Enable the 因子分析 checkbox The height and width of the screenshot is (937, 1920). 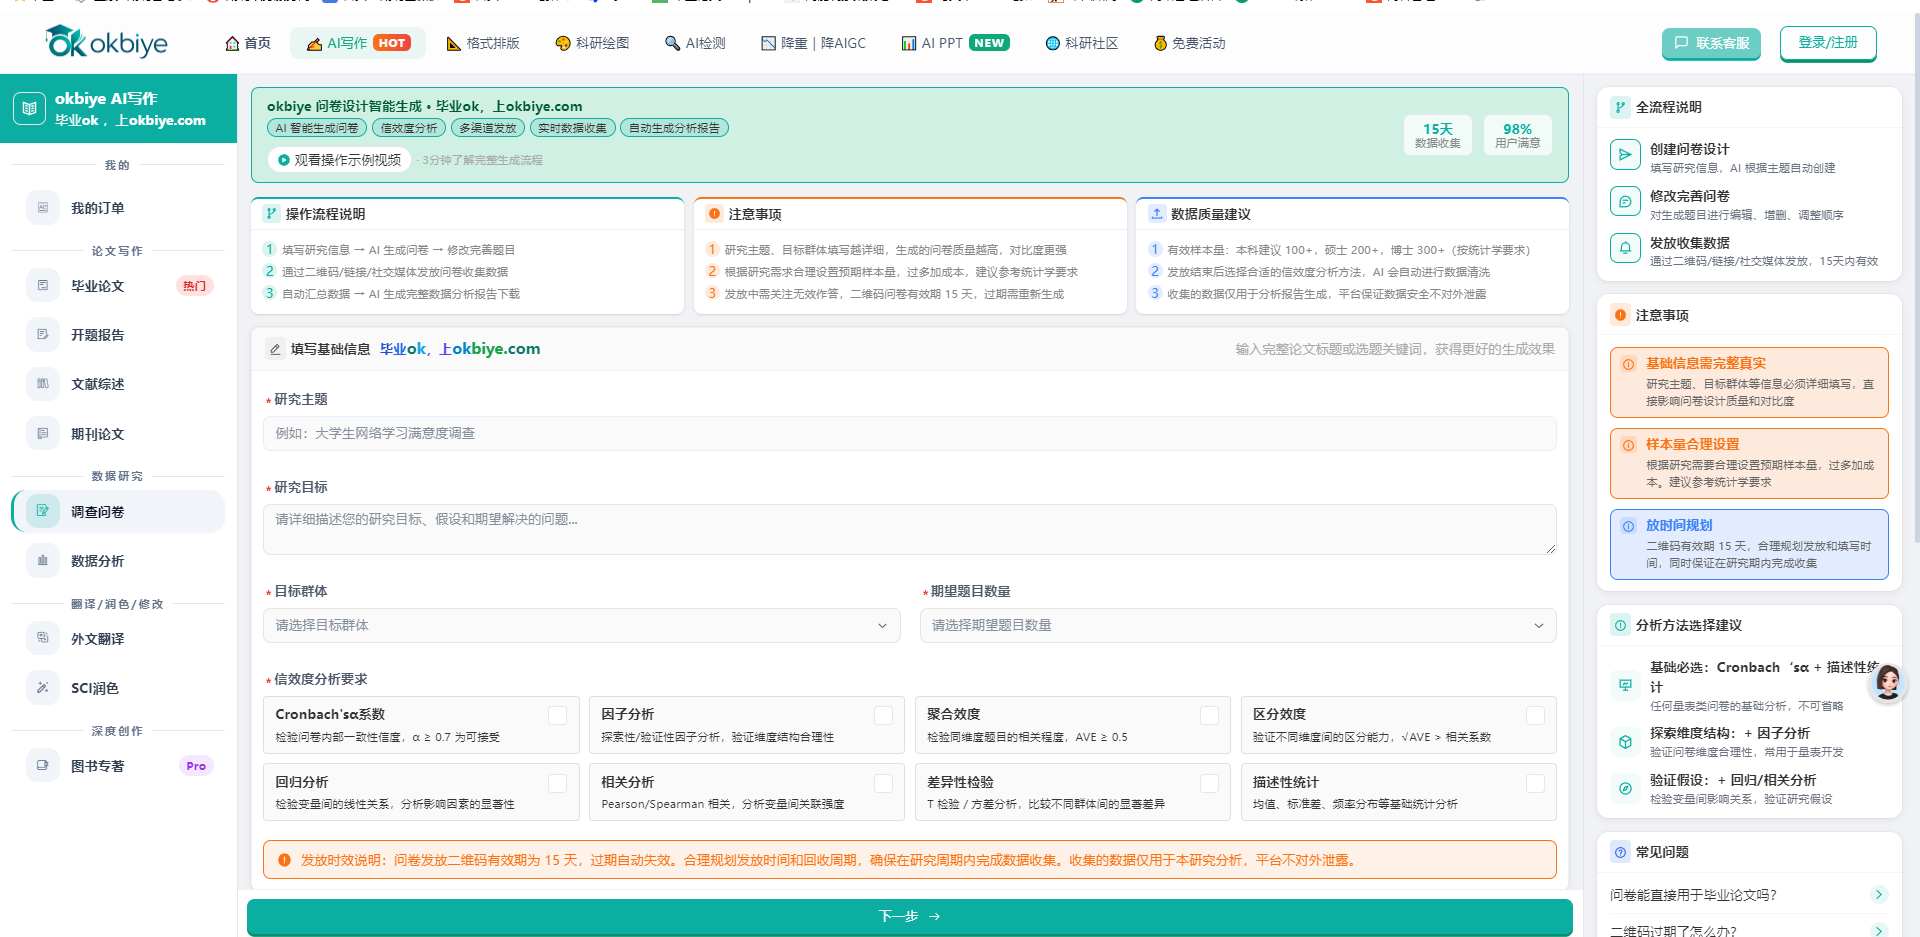883,715
